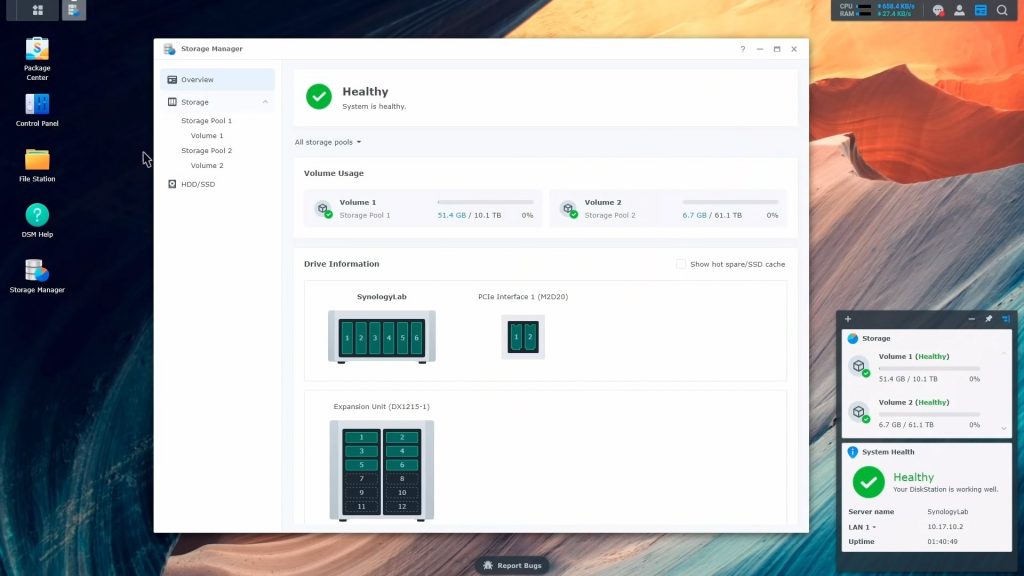Enable Show hot spare/SSD cache checkbox
Viewport: 1024px width, 576px height.
tap(681, 264)
